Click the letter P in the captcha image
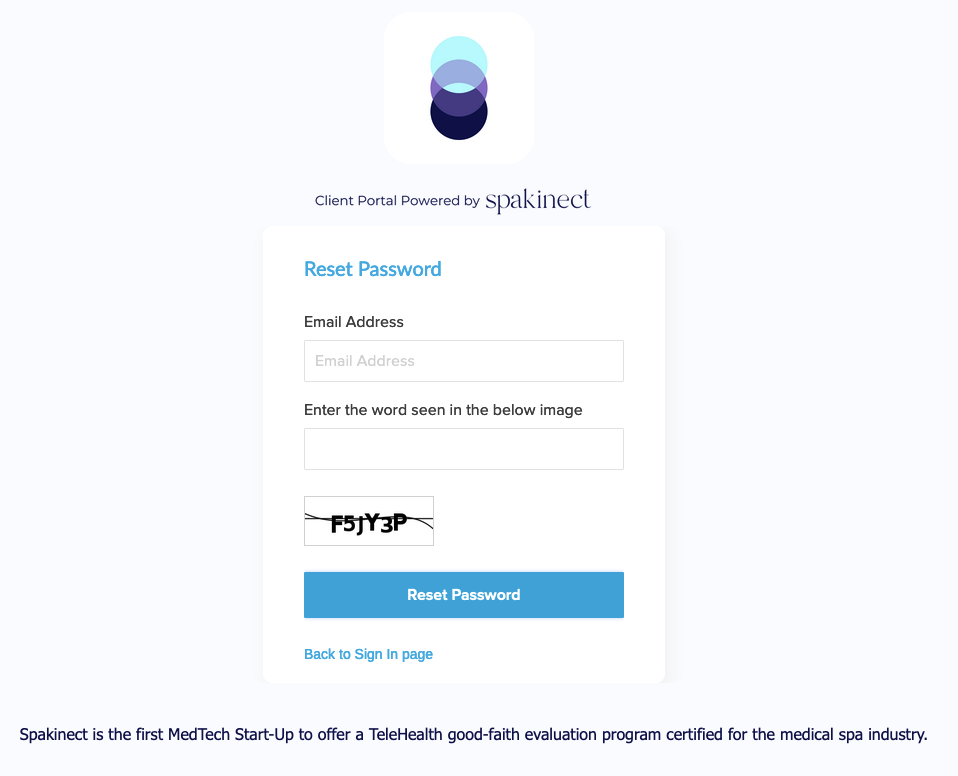This screenshot has height=776, width=958. 399,521
